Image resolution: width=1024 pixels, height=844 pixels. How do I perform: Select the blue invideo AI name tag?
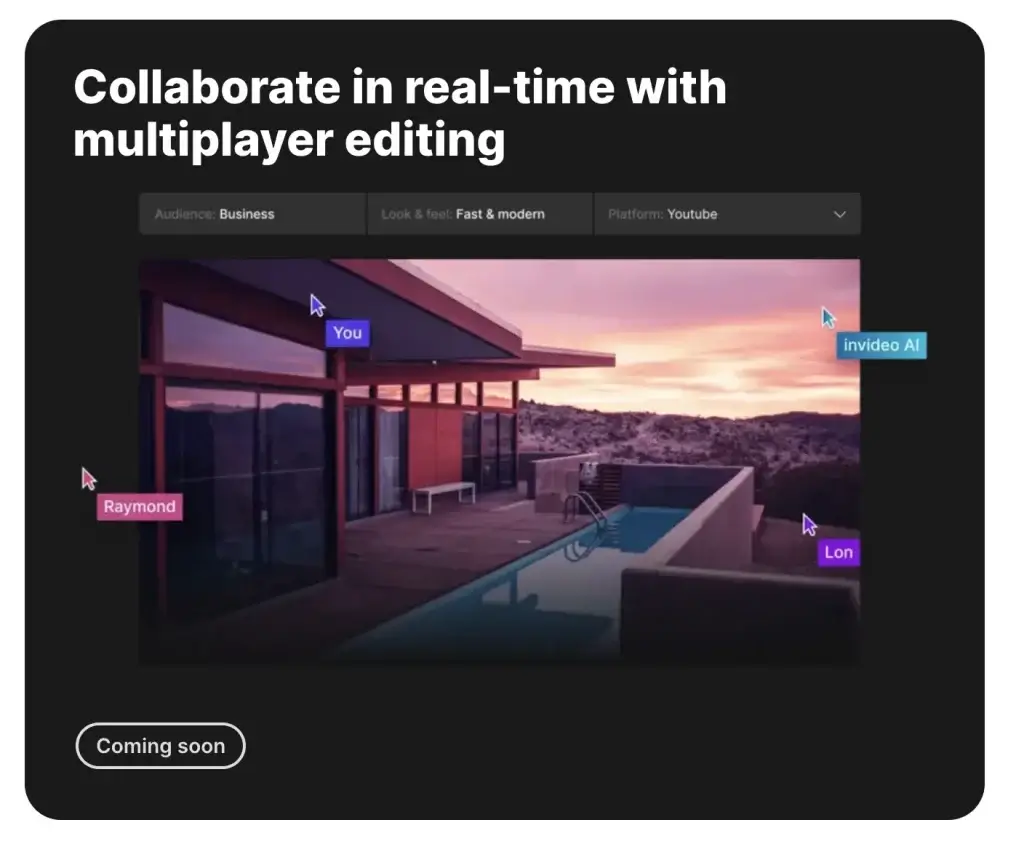[881, 345]
